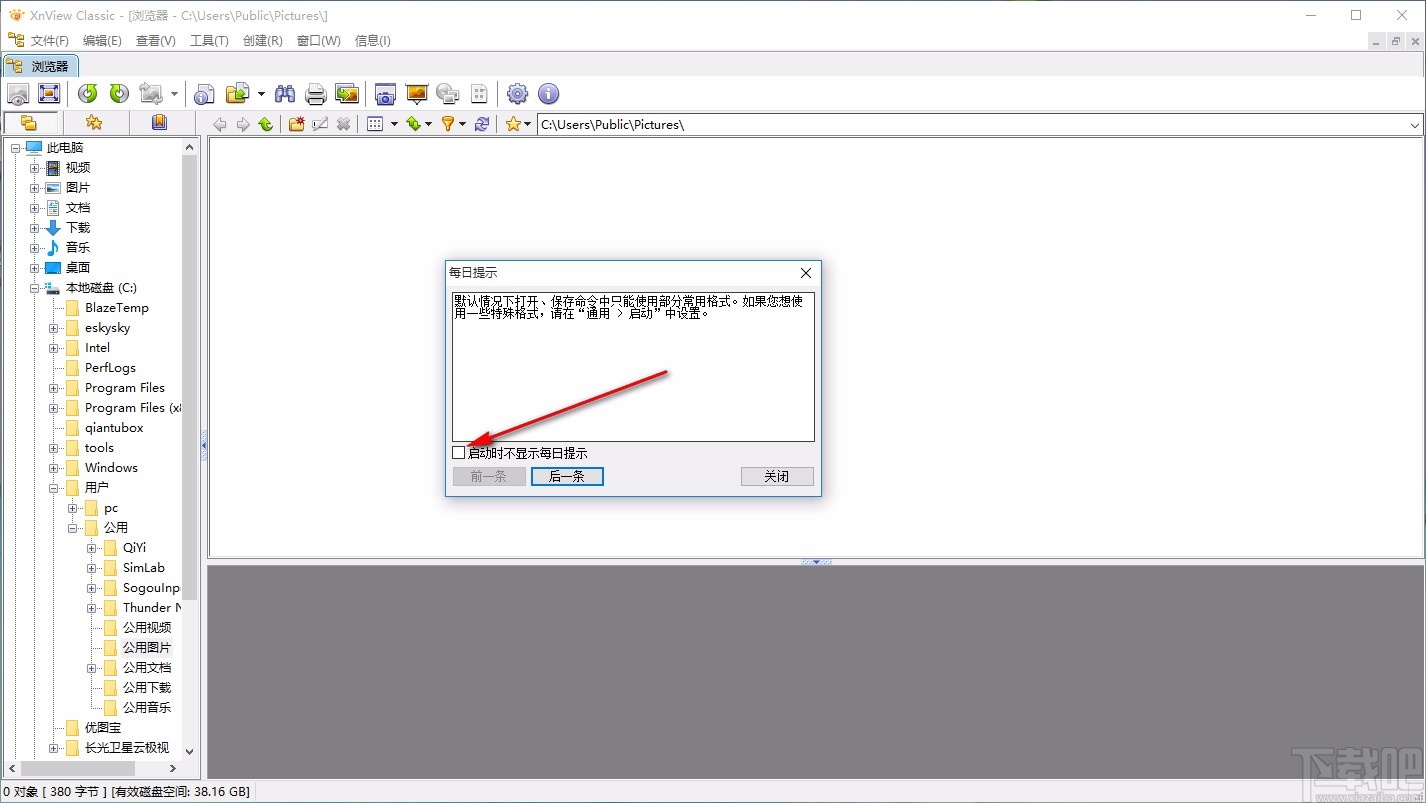Open the 查看(V) menu
Screen dimensions: 1426x803
pyautogui.click(x=156, y=41)
